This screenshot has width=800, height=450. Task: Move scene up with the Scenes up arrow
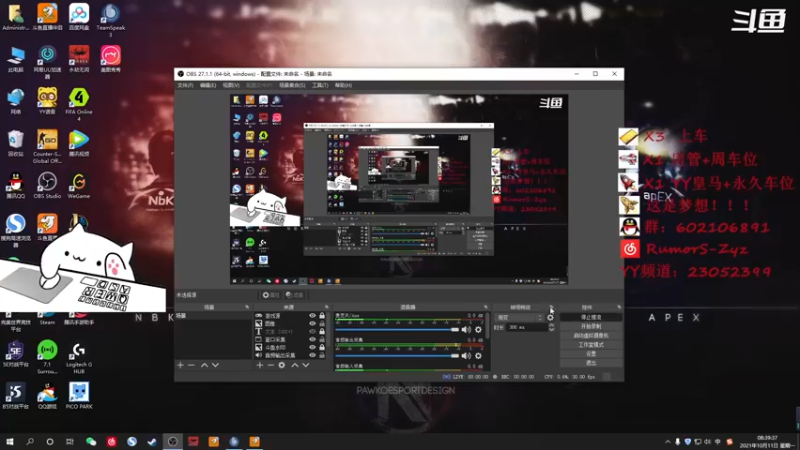(x=204, y=365)
